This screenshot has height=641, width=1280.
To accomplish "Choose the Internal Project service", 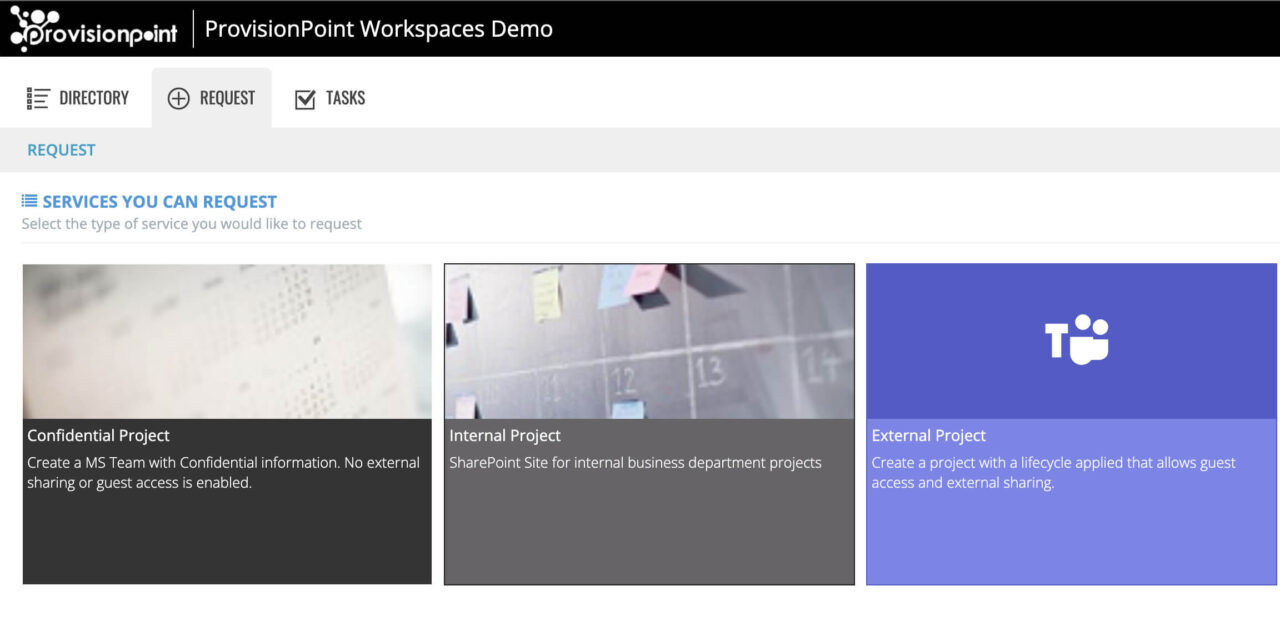I will (x=650, y=423).
